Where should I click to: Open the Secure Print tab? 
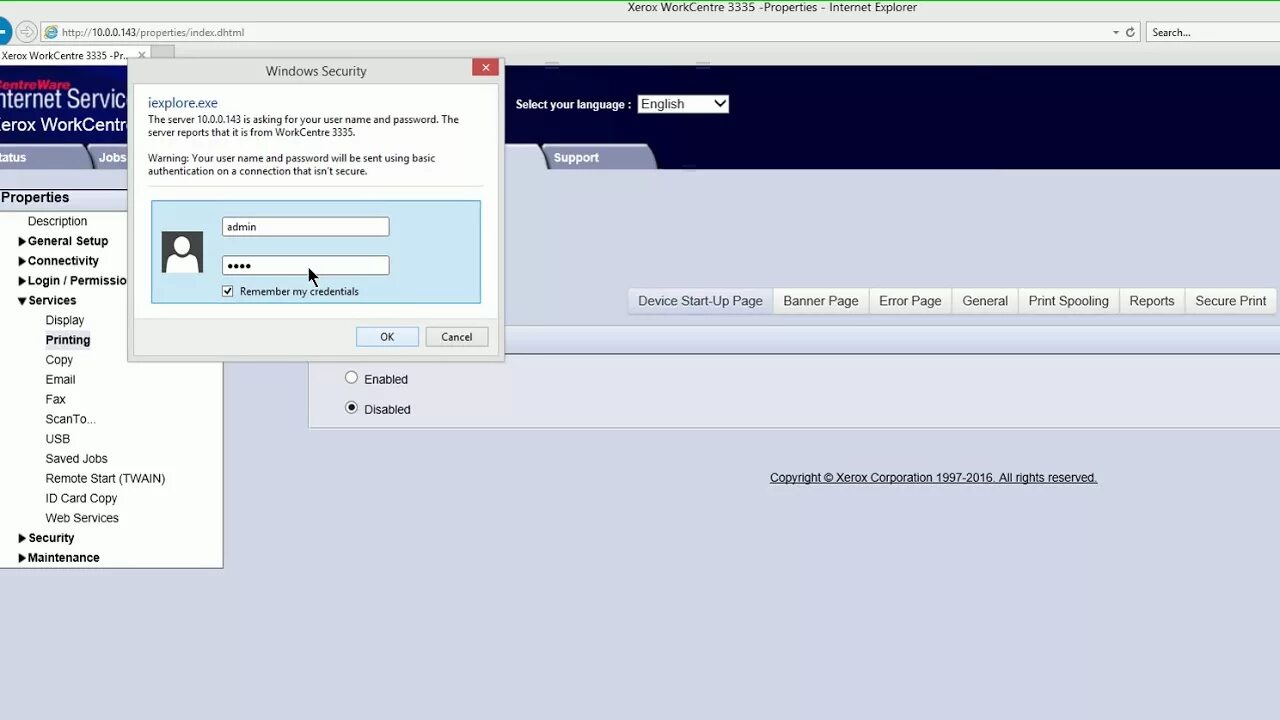pos(1231,301)
